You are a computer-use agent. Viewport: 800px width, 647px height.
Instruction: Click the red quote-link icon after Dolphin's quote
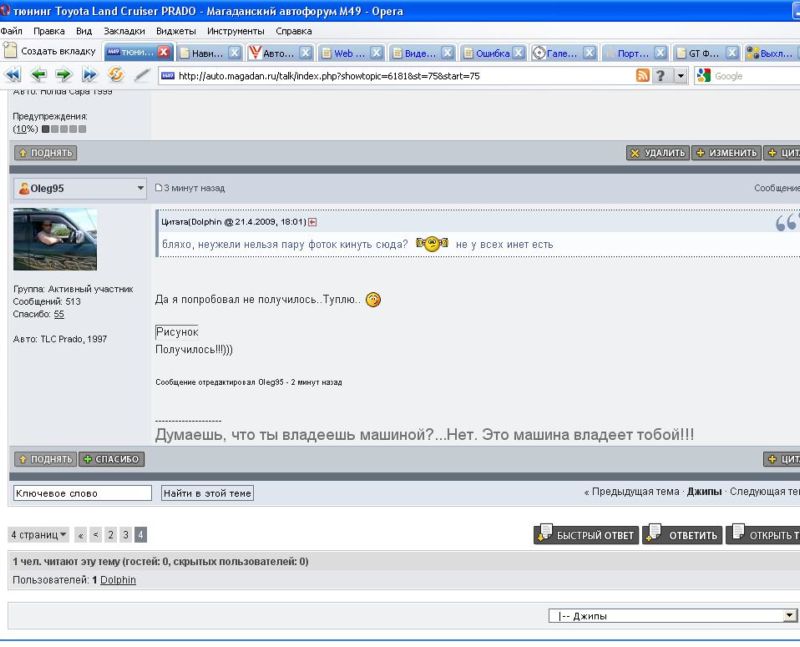[312, 221]
